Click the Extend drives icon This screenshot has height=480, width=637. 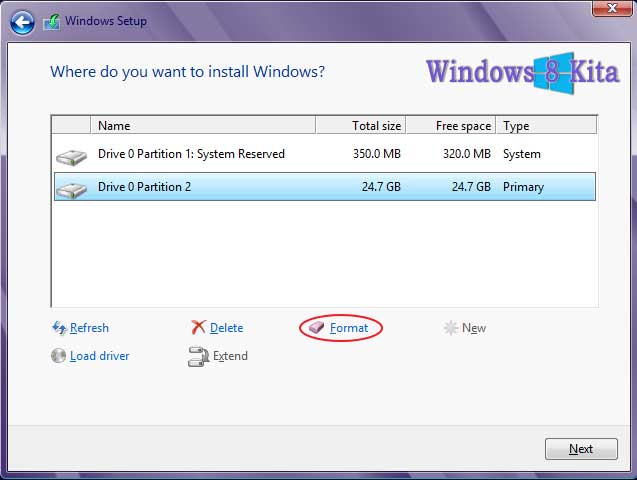pyautogui.click(x=198, y=357)
